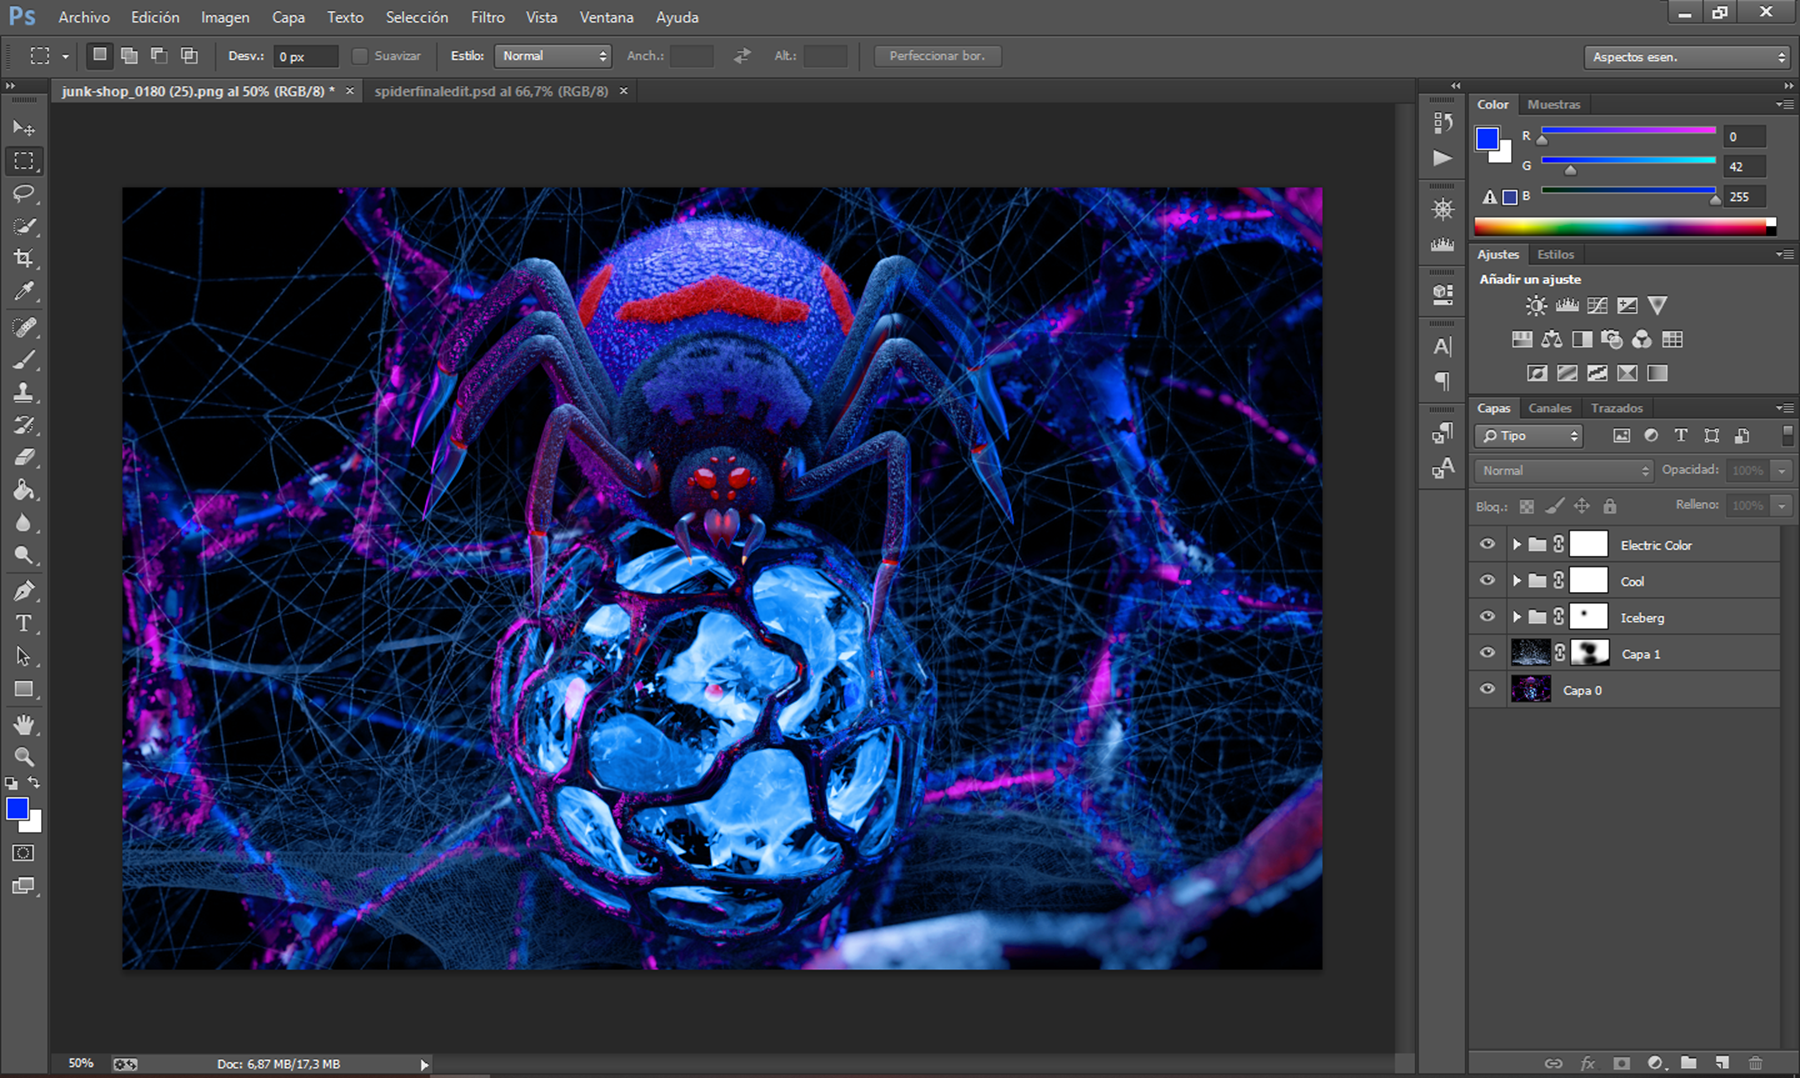The image size is (1800, 1078).
Task: Toggle lock transparent pixels
Action: tap(1526, 506)
